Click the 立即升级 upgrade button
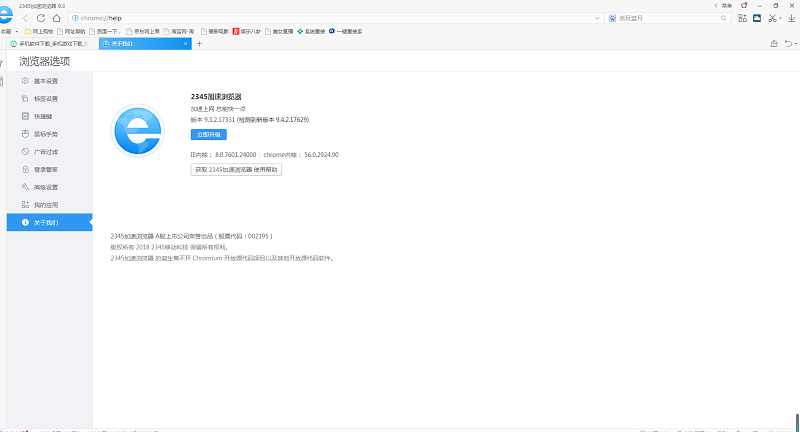The height and width of the screenshot is (432, 800). coord(209,135)
